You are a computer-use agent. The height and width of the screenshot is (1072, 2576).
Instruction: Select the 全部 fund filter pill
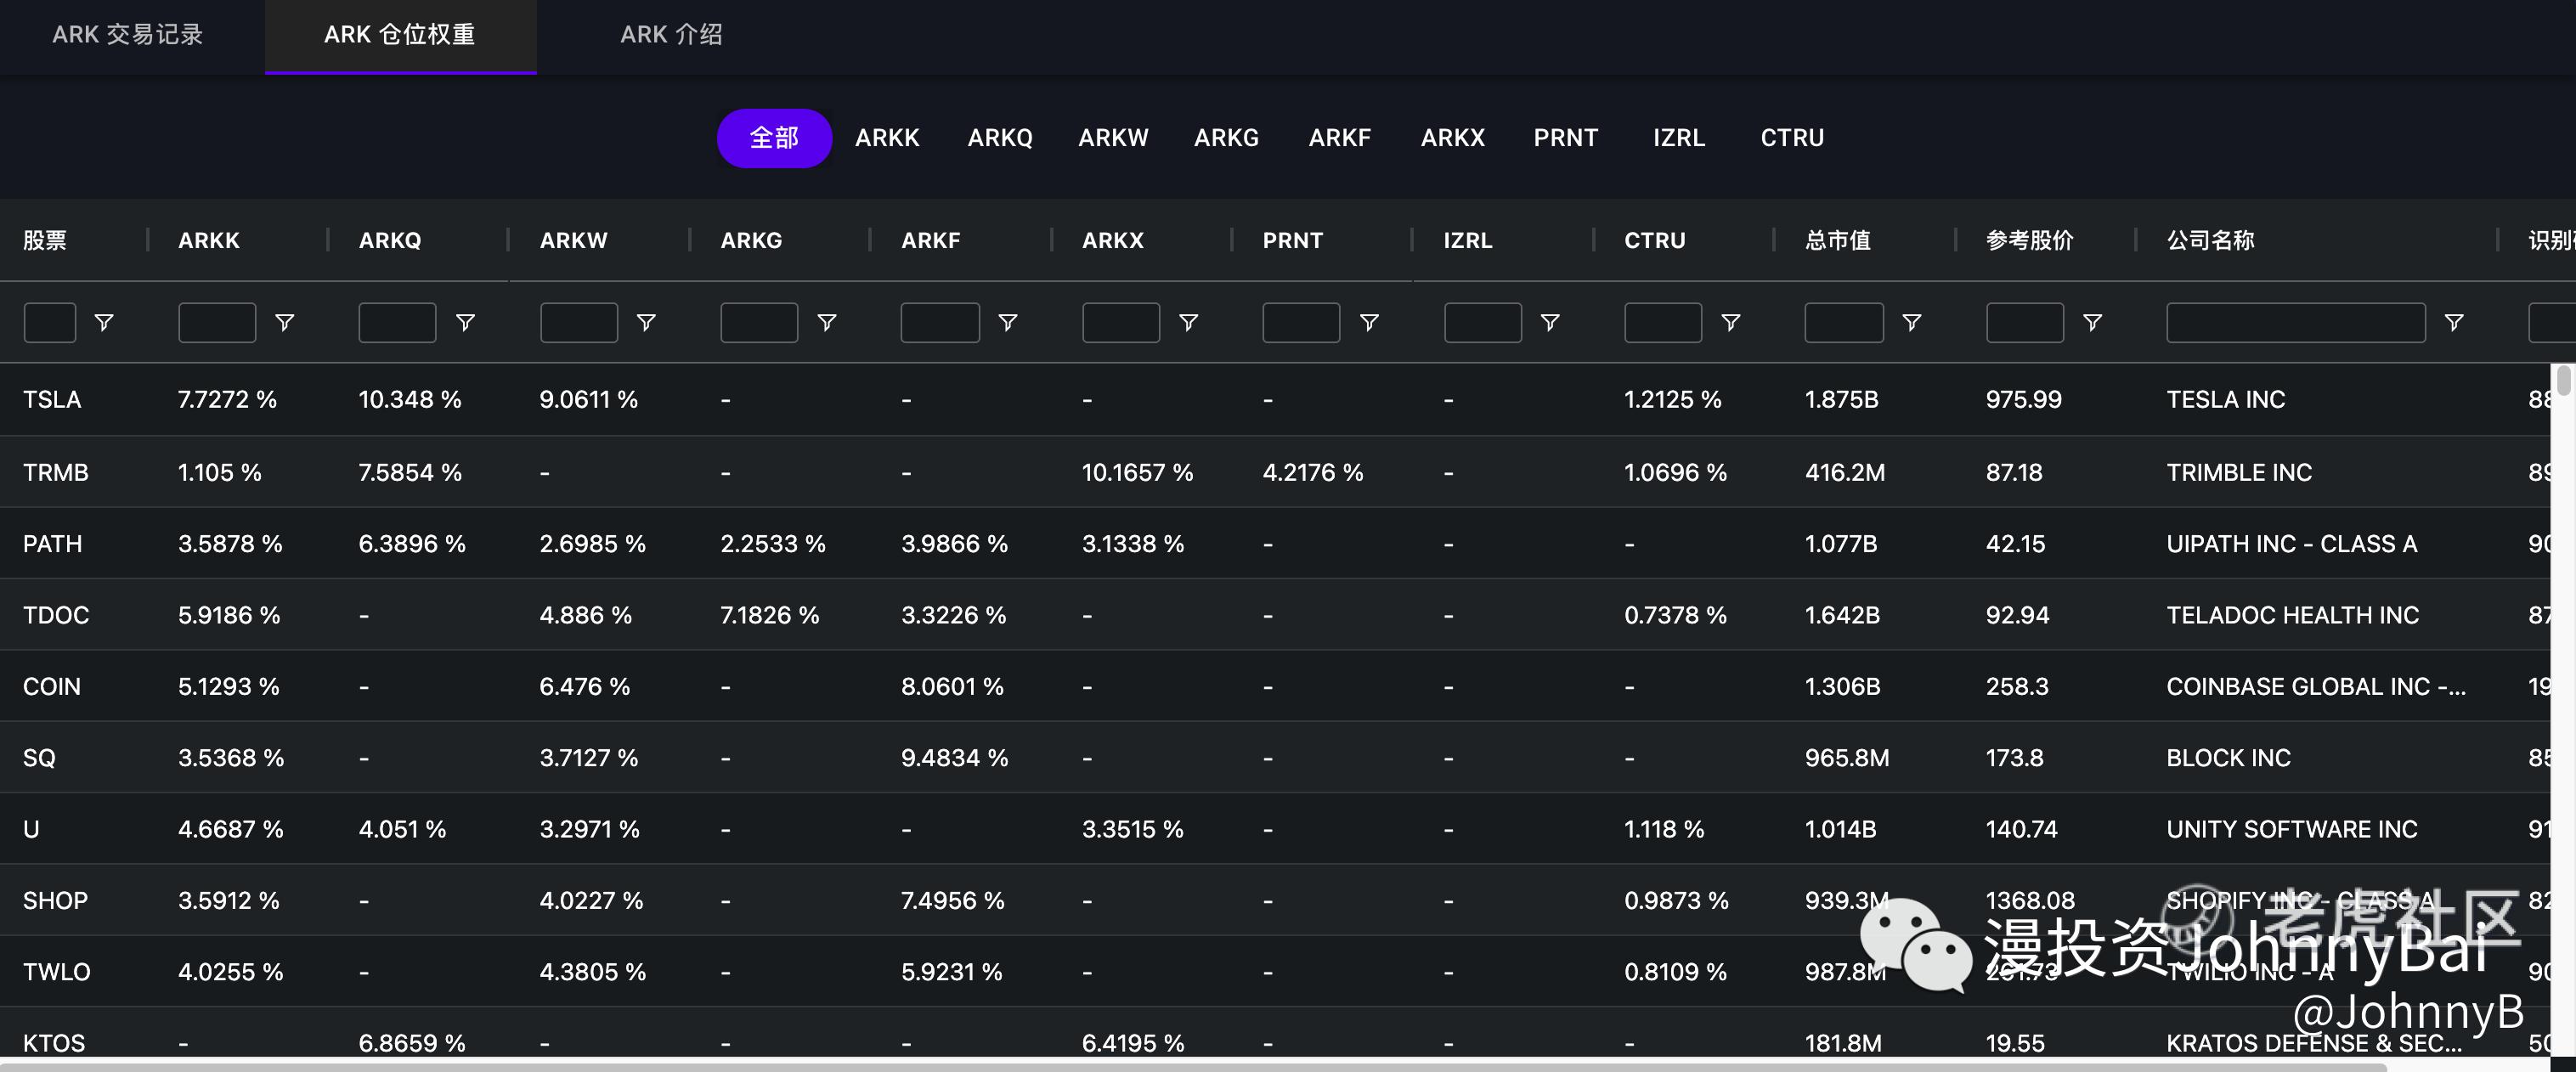pos(774,138)
